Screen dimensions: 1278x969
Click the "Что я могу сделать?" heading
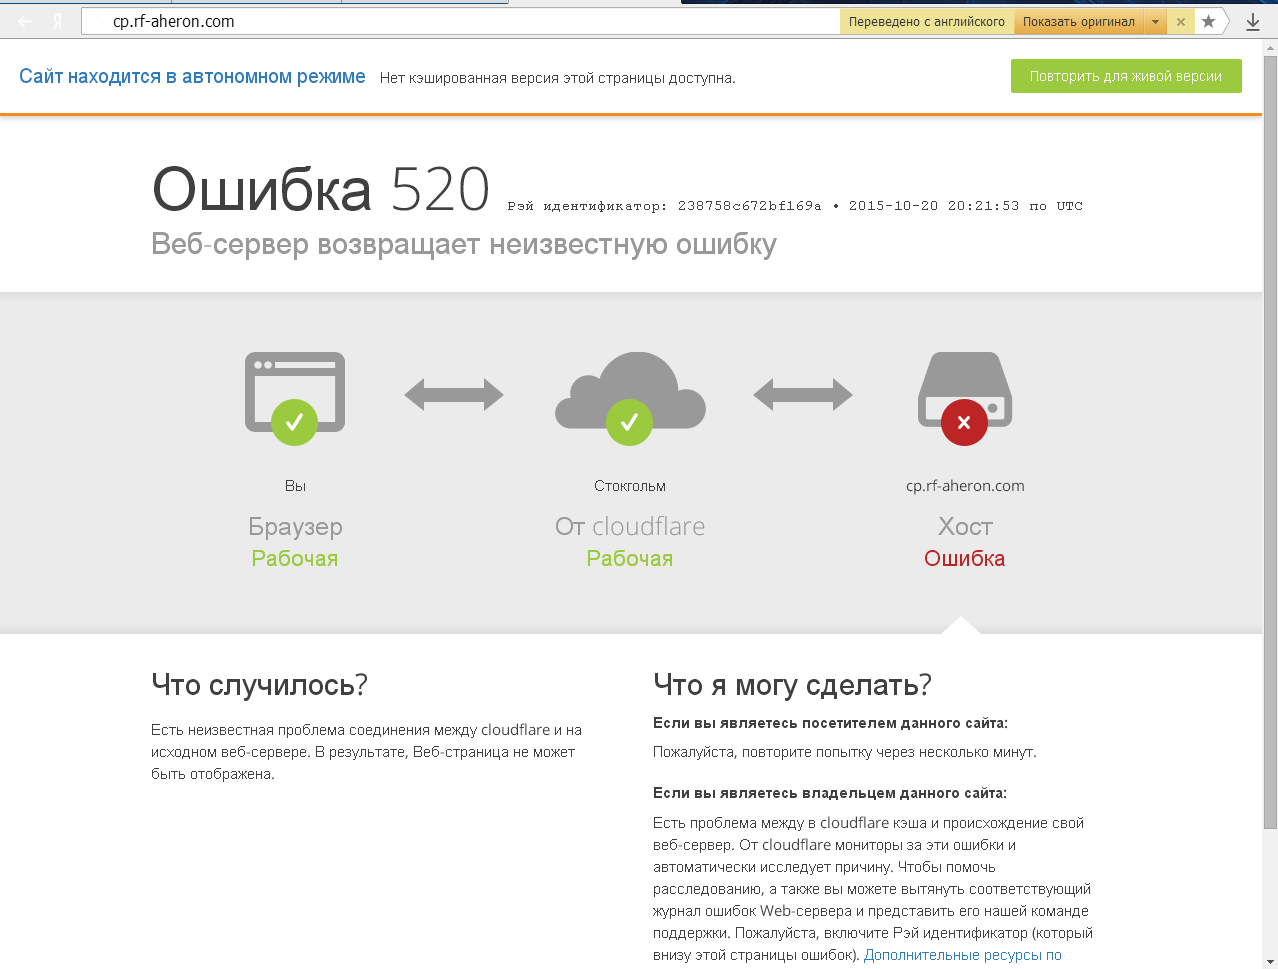point(792,685)
